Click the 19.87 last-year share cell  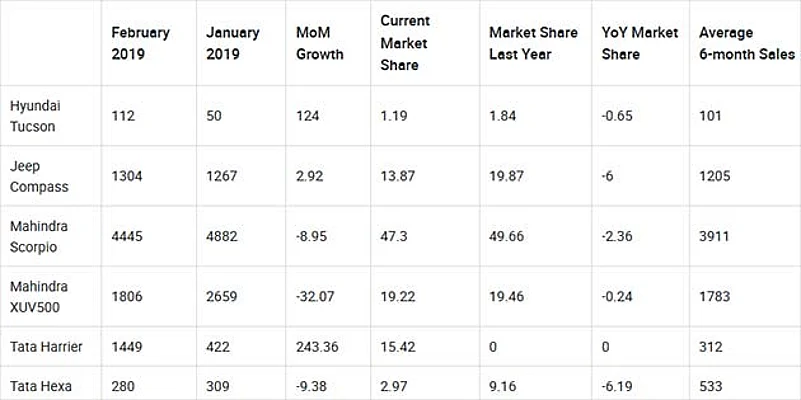click(507, 174)
